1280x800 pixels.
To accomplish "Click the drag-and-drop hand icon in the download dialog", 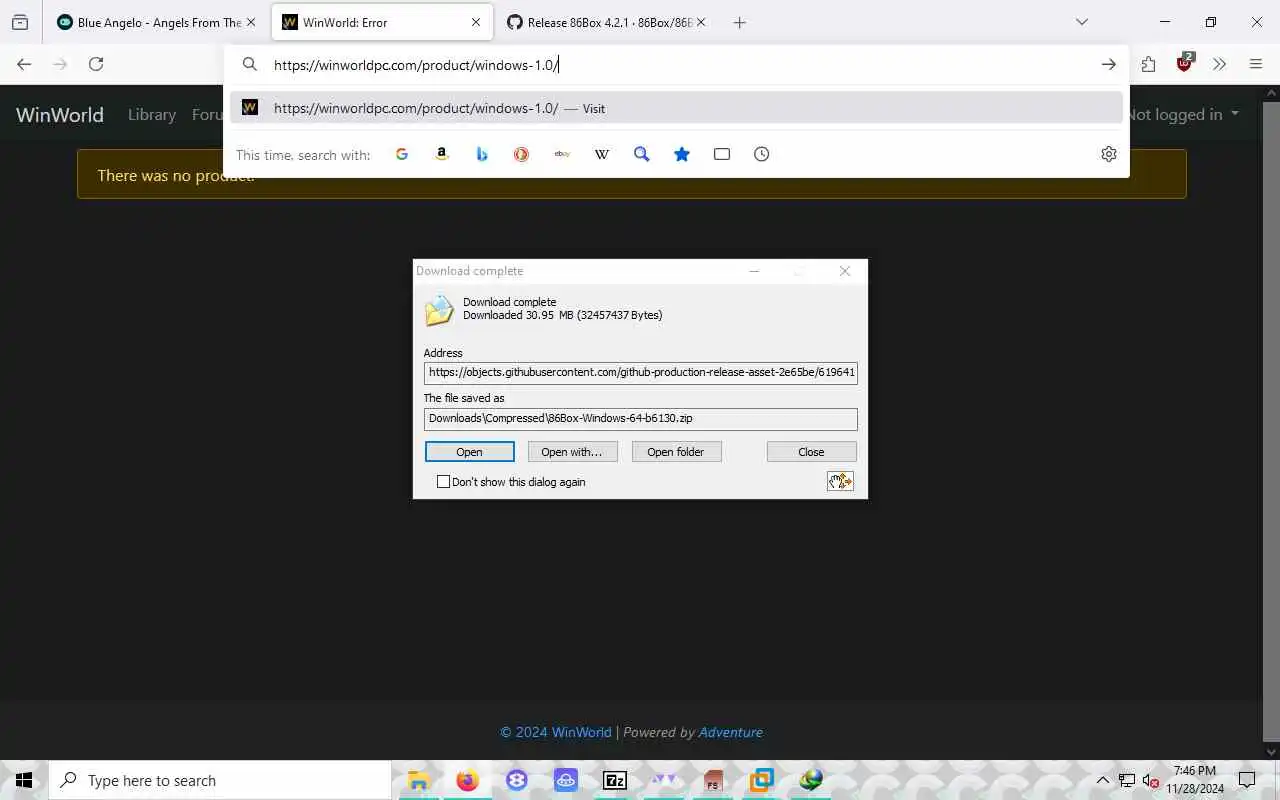I will pyautogui.click(x=840, y=481).
